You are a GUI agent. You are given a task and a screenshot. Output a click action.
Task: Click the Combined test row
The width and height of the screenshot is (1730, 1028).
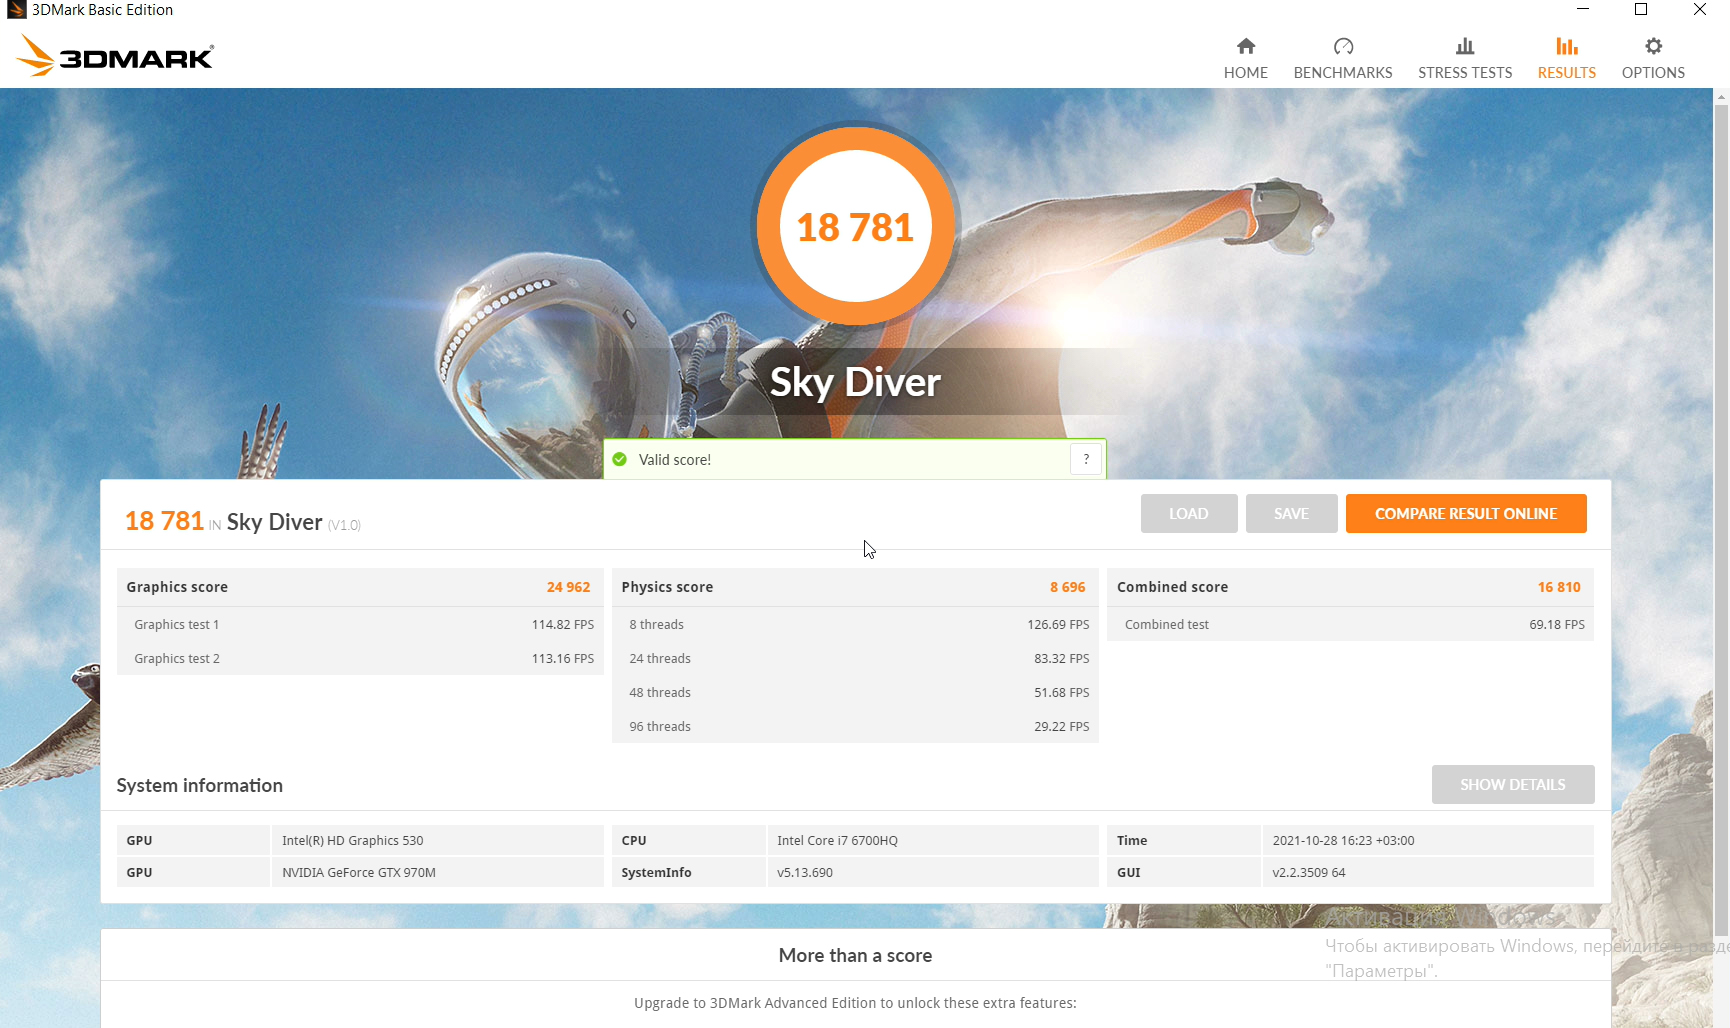[x=1350, y=624]
